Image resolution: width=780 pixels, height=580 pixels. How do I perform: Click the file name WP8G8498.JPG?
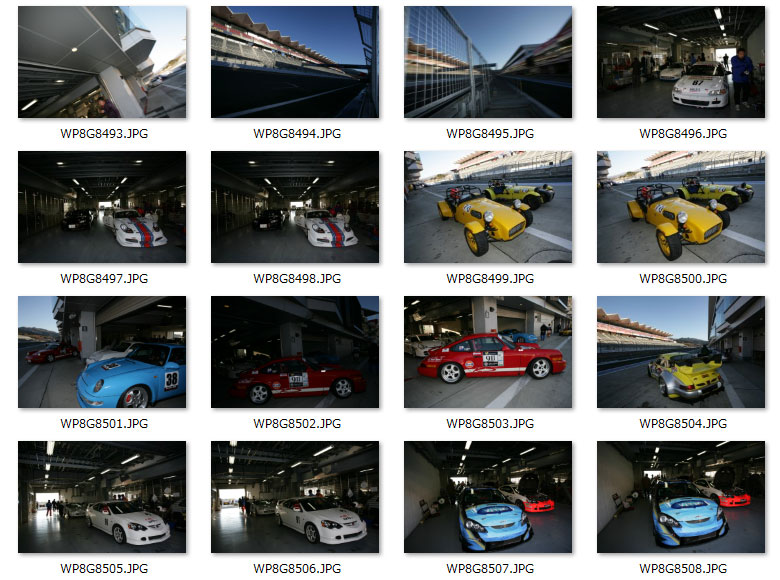click(297, 279)
